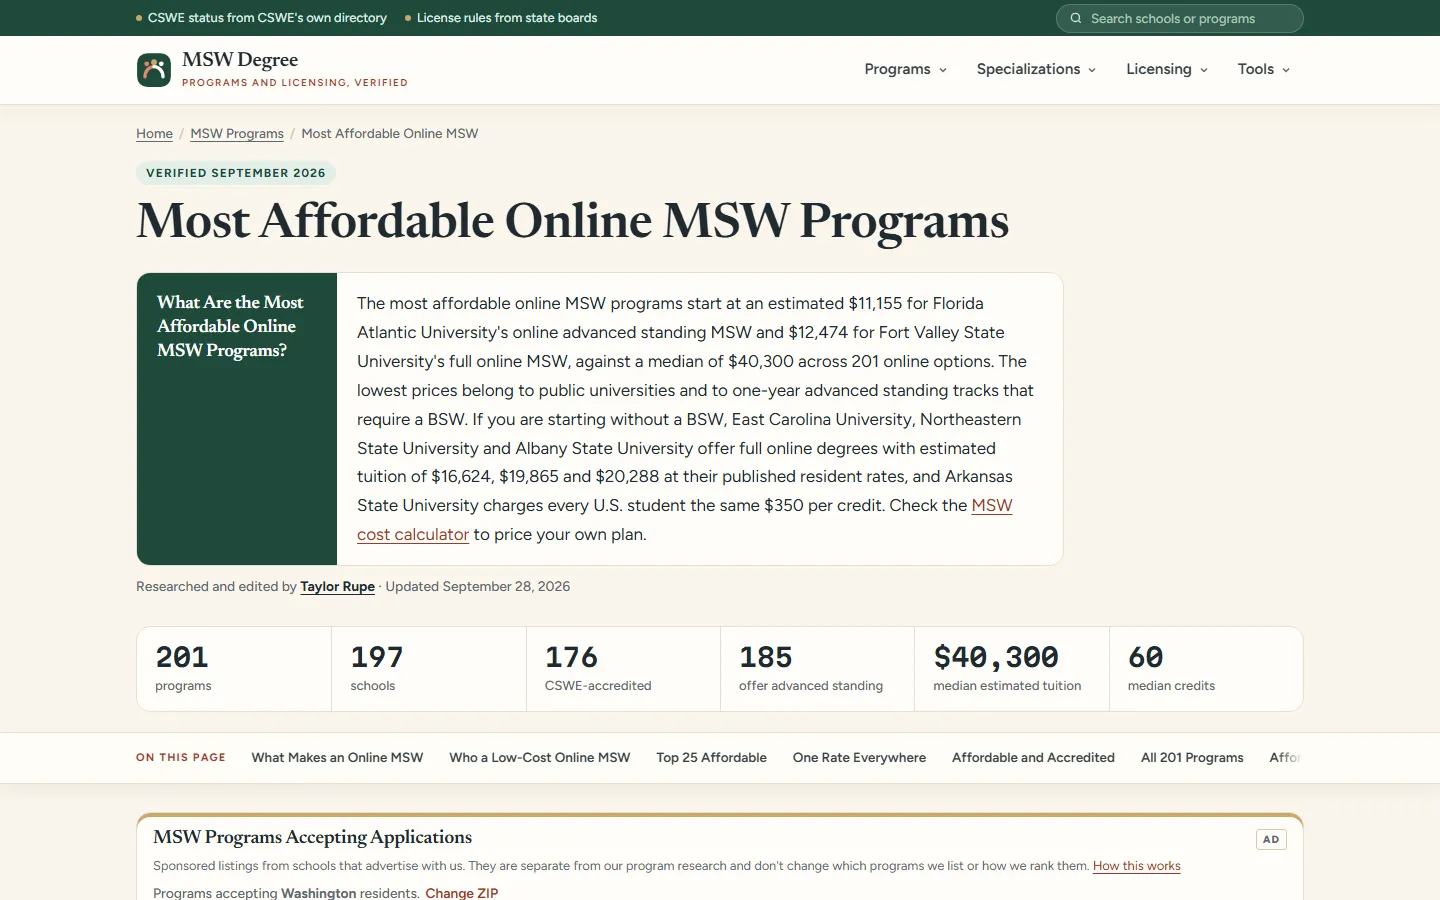Jump to All 201 Programs section
The width and height of the screenshot is (1440, 900).
point(1192,757)
